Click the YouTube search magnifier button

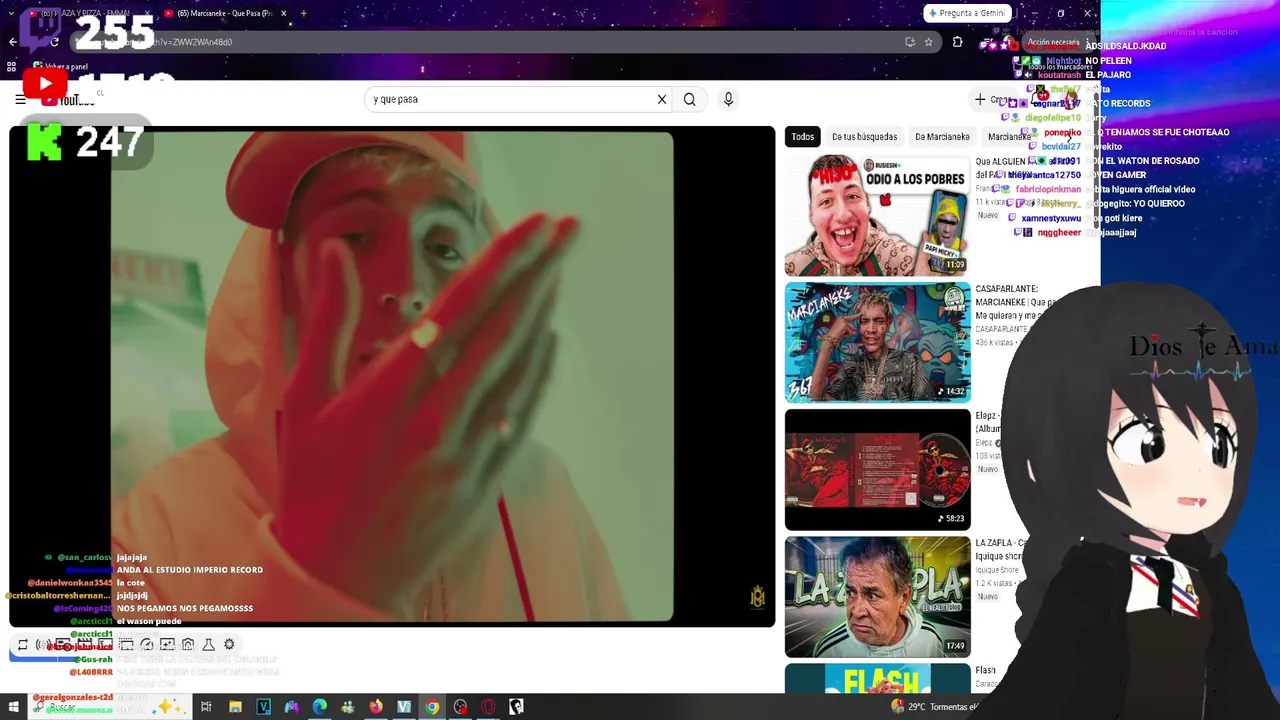pos(689,99)
